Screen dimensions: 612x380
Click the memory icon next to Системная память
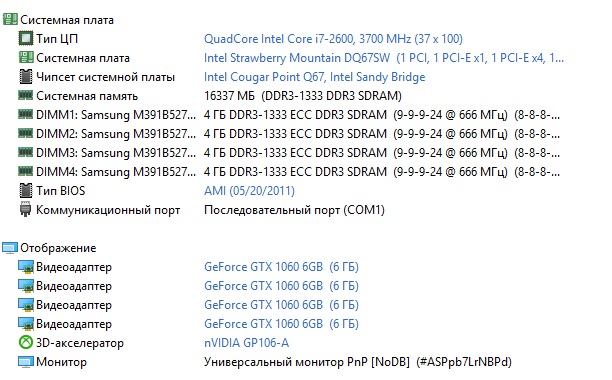(25, 95)
